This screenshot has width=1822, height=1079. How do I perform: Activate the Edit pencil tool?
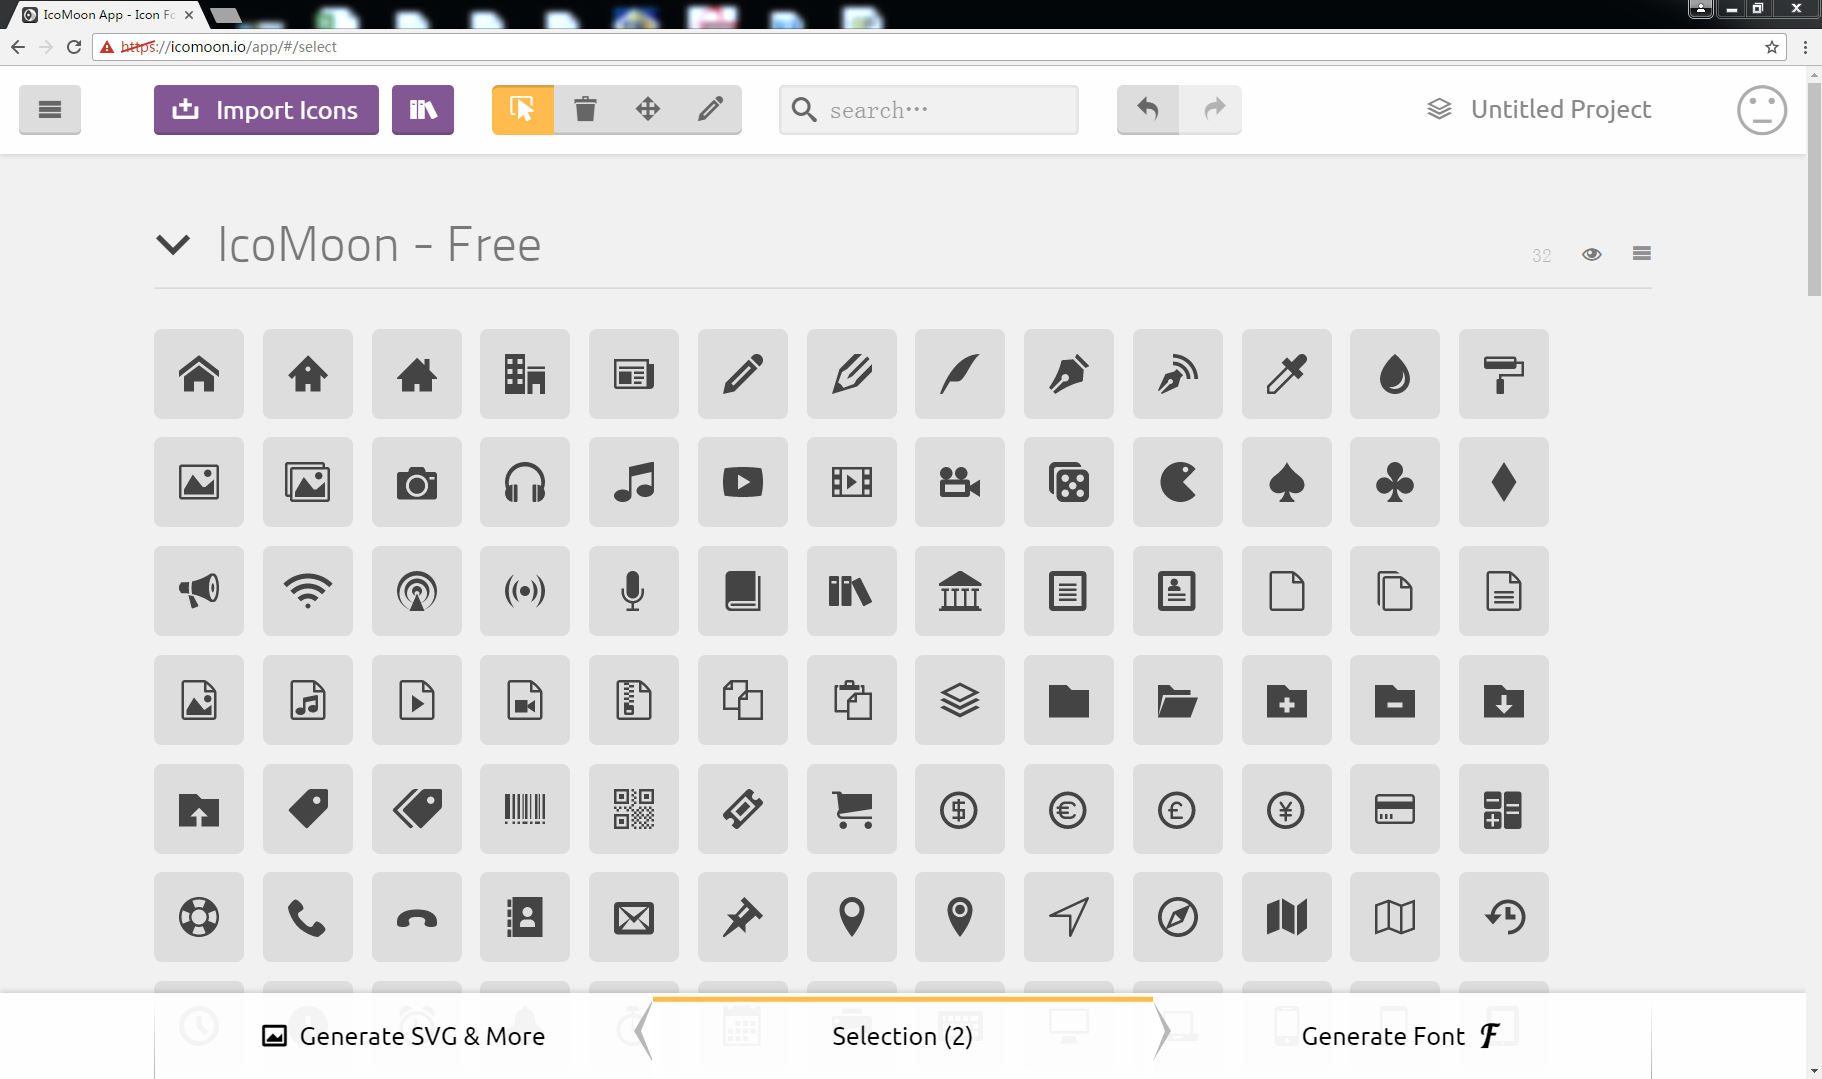710,110
